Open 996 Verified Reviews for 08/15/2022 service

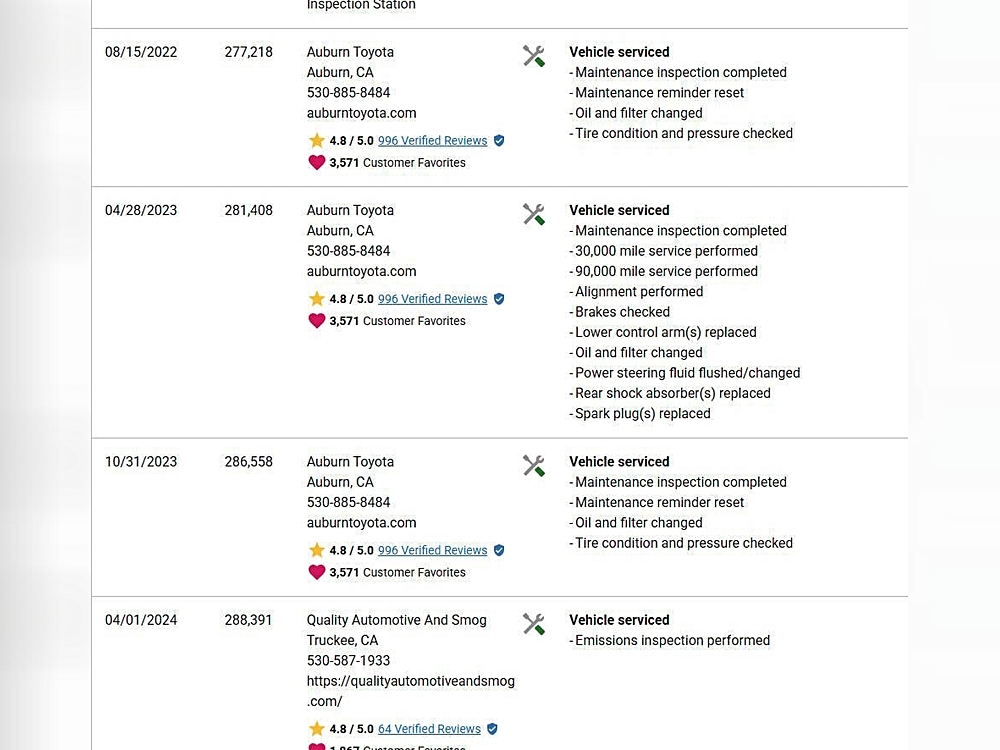point(432,141)
